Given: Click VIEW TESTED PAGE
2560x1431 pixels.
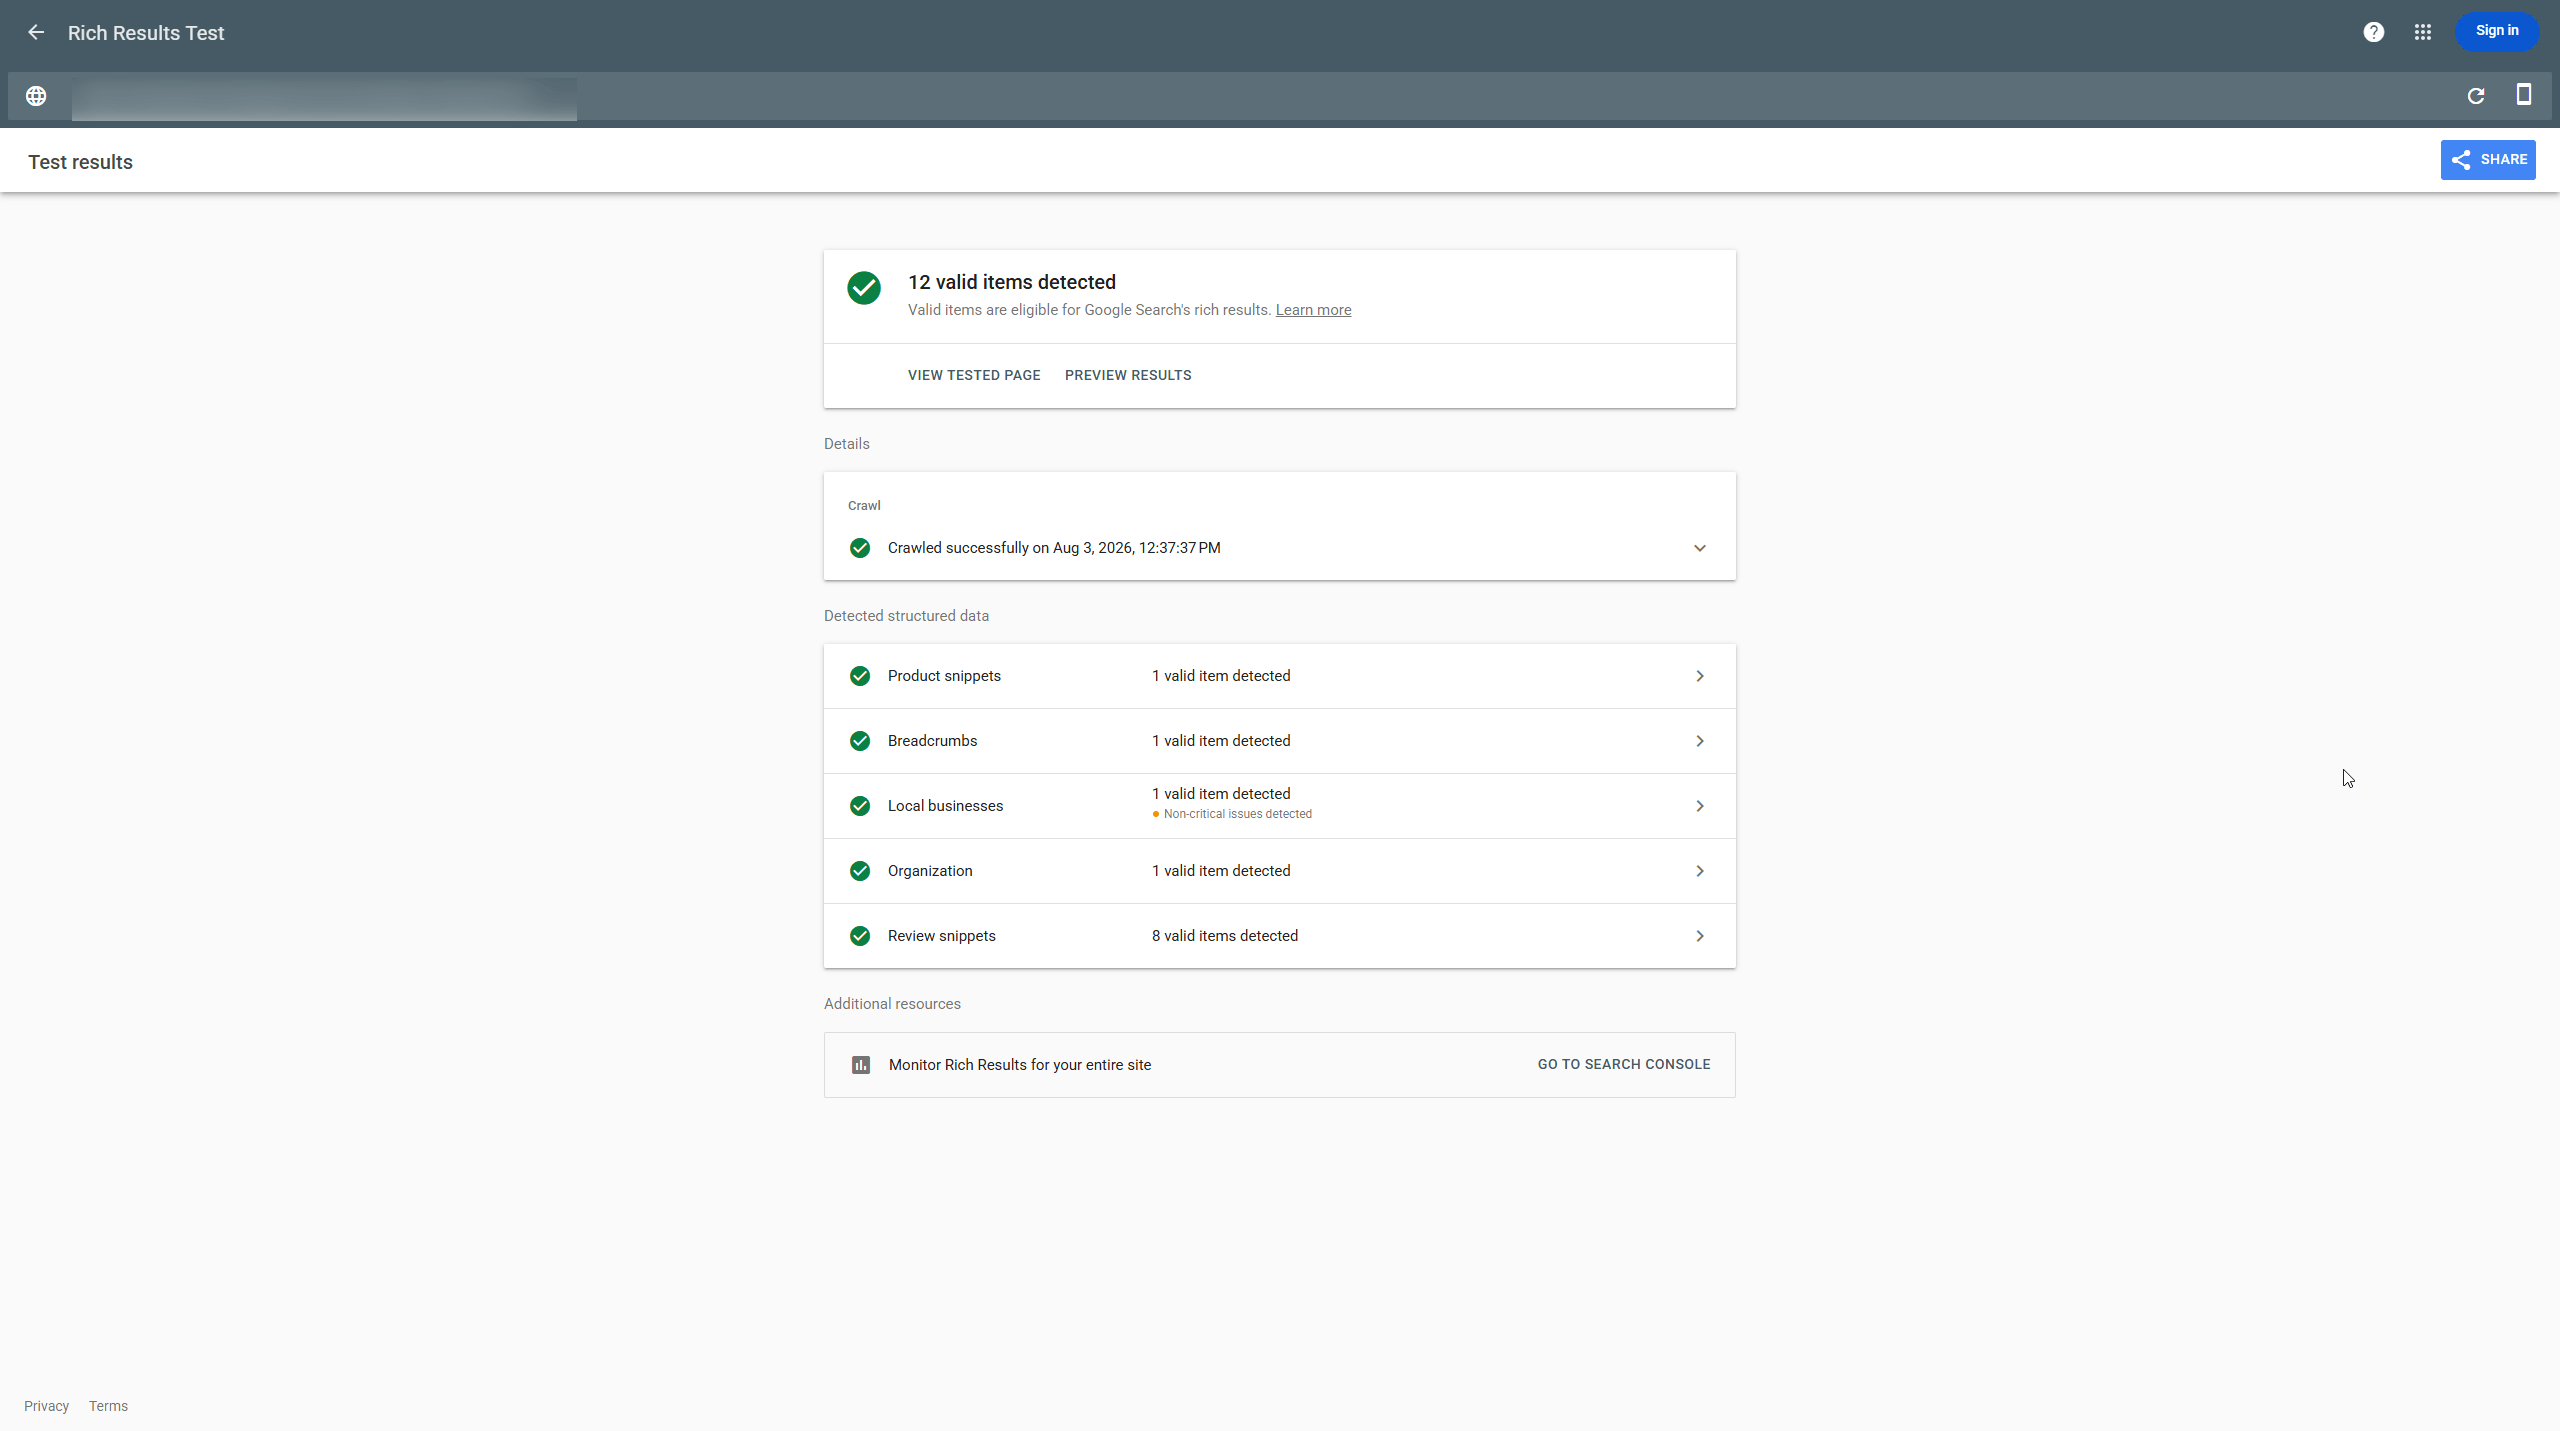Looking at the screenshot, I should 974,375.
